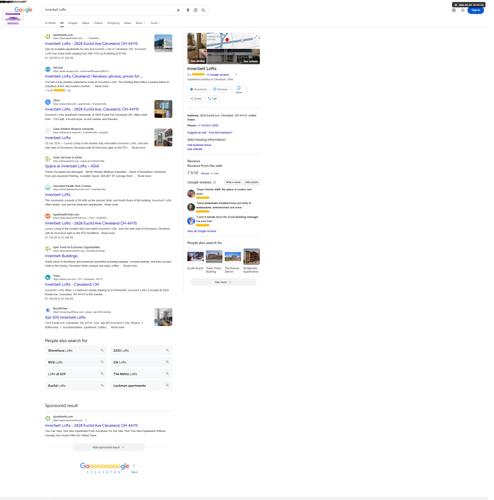Switch to the AI Mode tab
Screen dimensions: 494x500
click(x=51, y=23)
